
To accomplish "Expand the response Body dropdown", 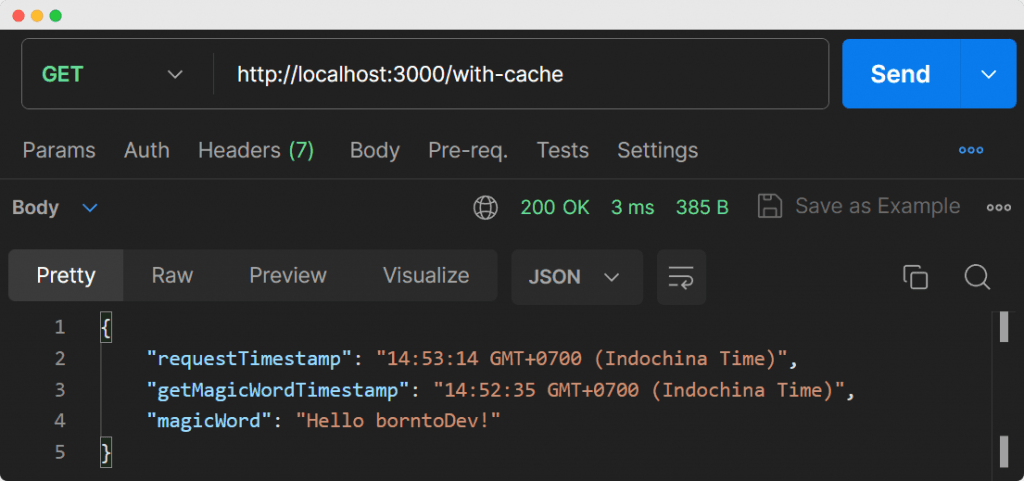I will (x=55, y=208).
